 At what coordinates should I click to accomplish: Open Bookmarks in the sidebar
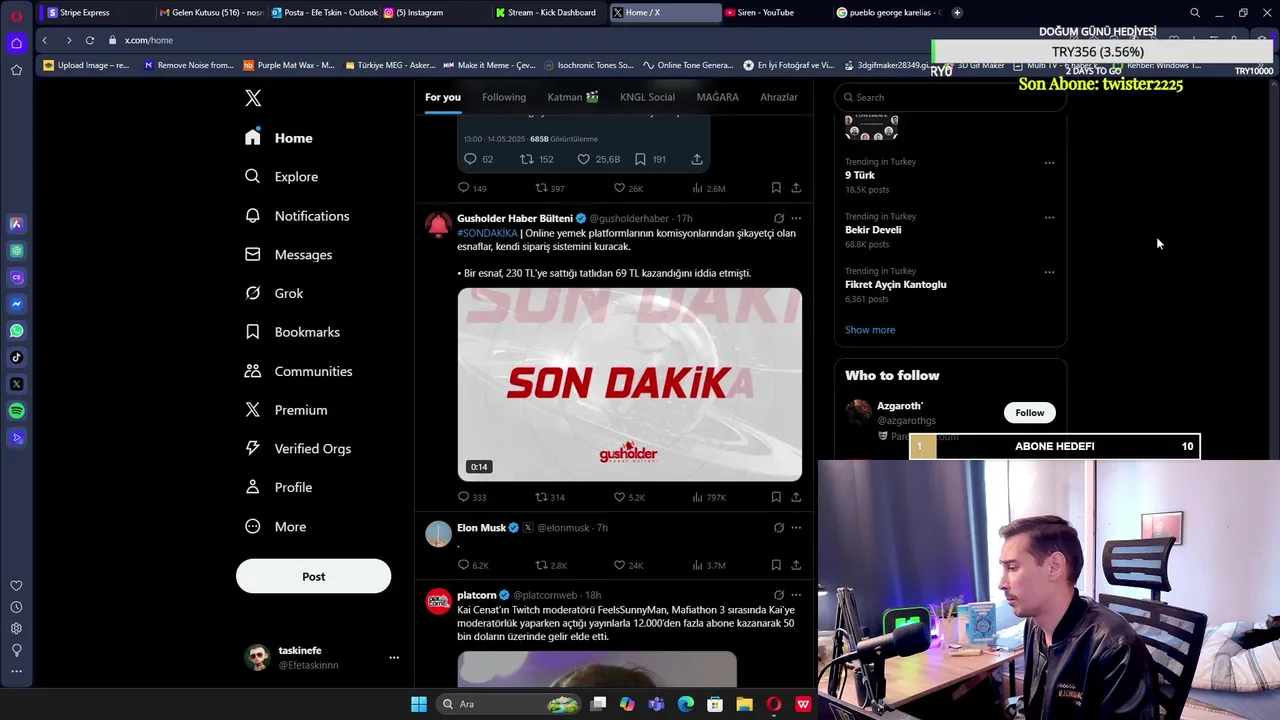tap(292, 332)
